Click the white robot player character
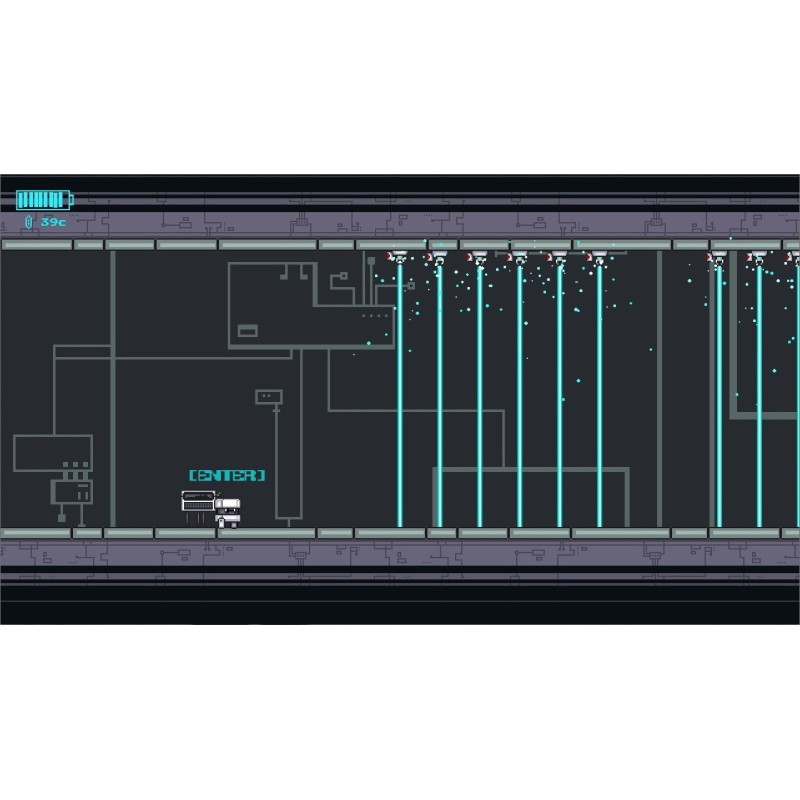800x800 pixels. [x=227, y=512]
